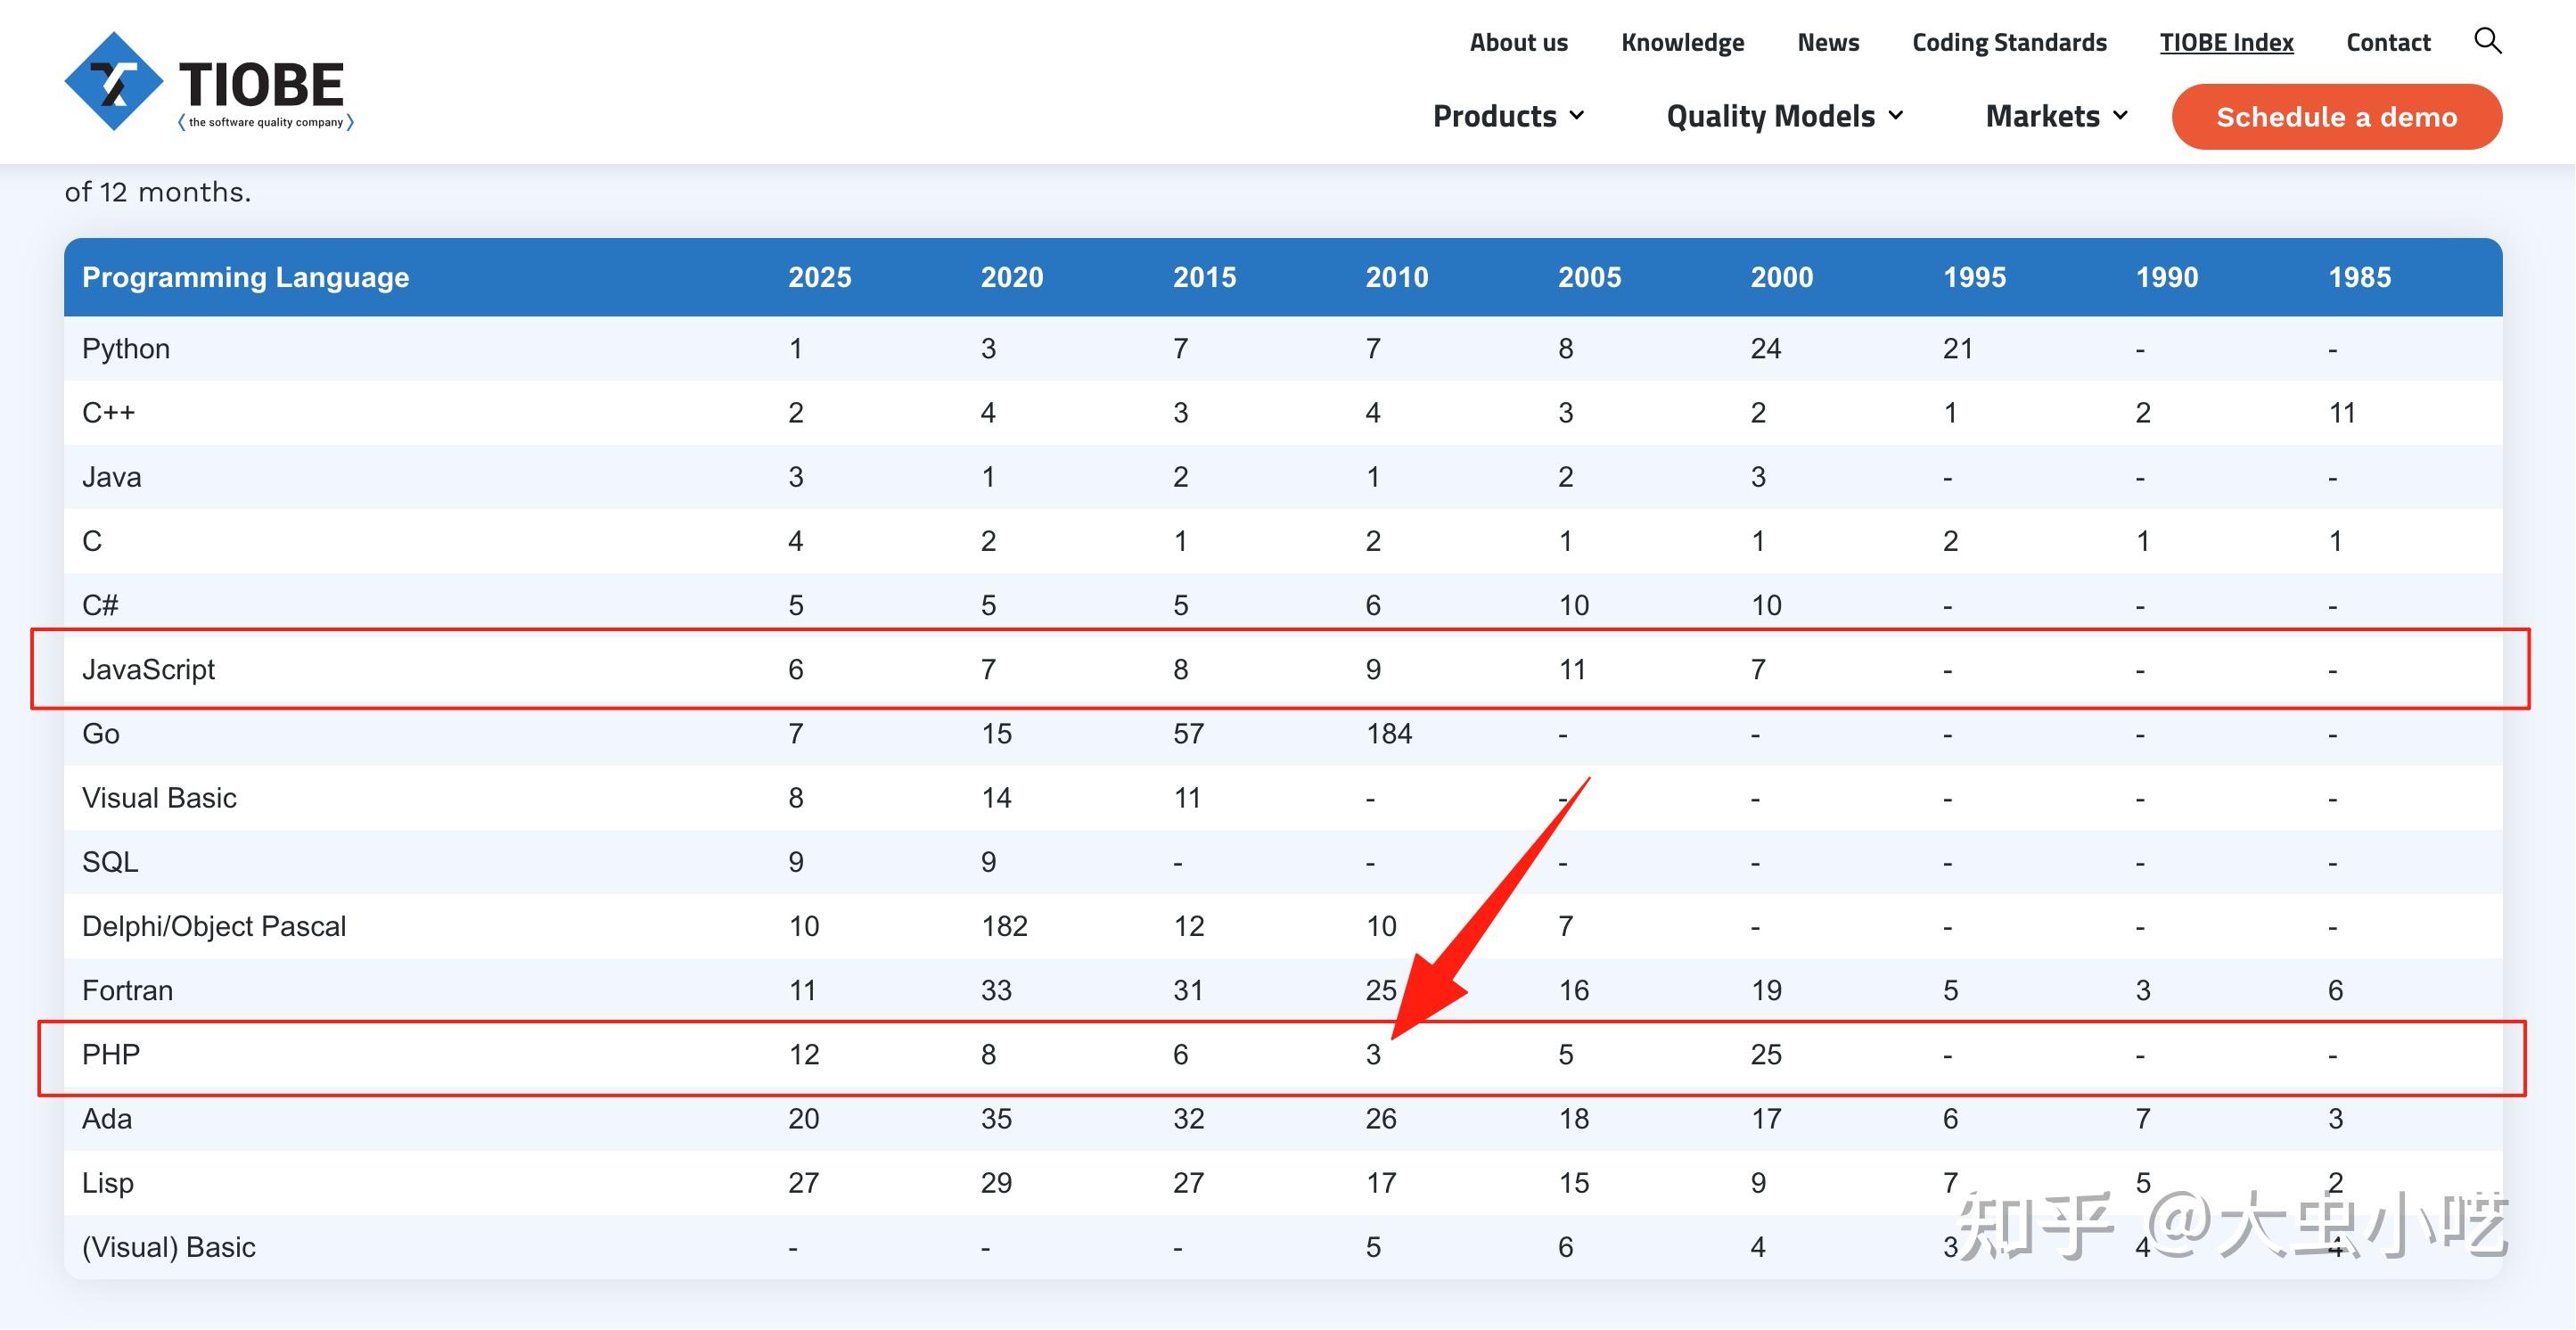This screenshot has height=1330, width=2576.
Task: Click Ada's 2005 rank value 18
Action: 1574,1118
